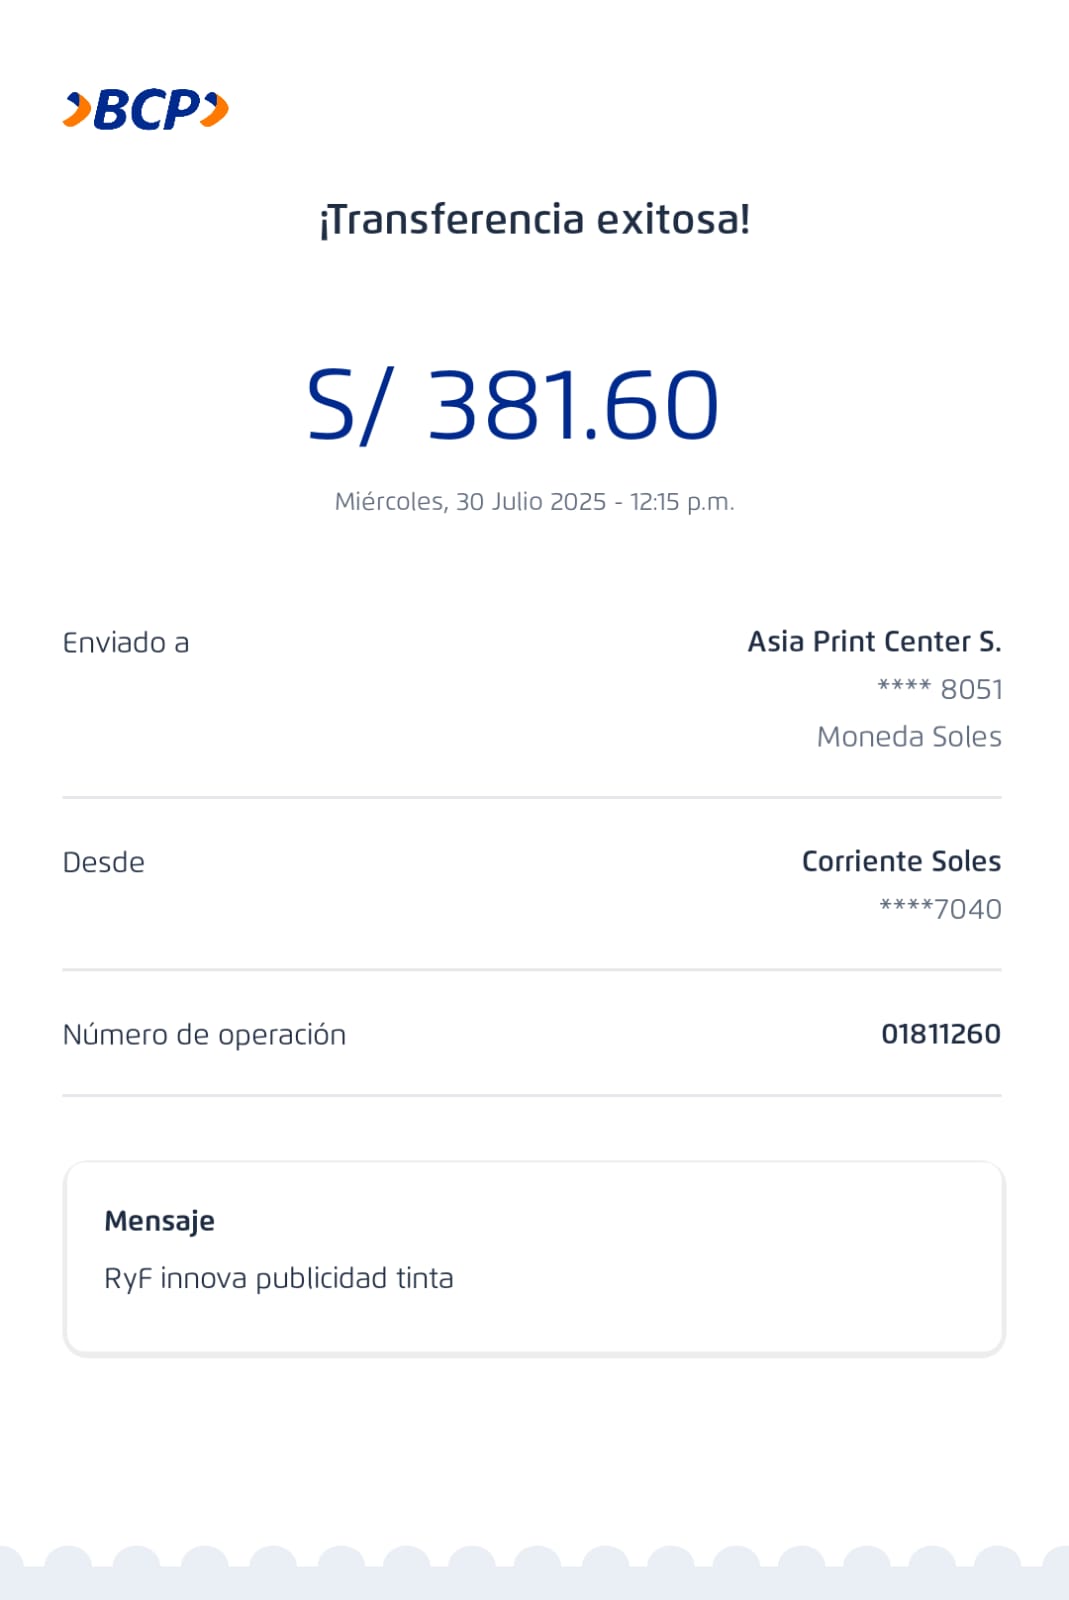The height and width of the screenshot is (1600, 1069).
Task: Click the orange chevron right of BCP letters
Action: pos(214,109)
